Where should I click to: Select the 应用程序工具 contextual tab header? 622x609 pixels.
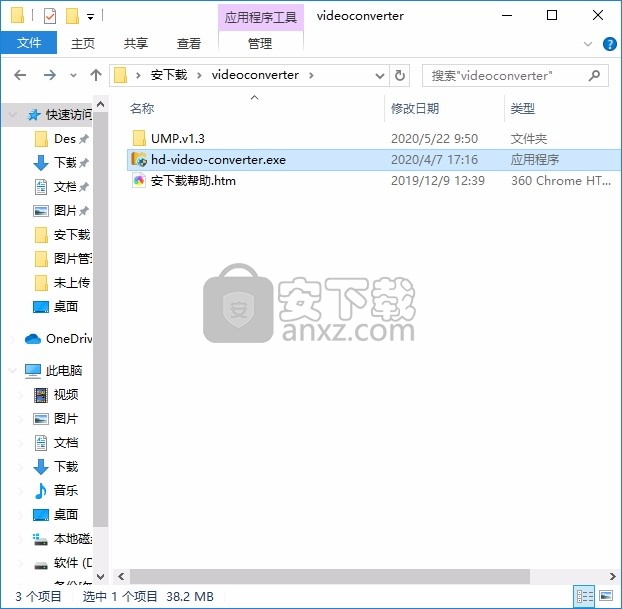click(261, 17)
